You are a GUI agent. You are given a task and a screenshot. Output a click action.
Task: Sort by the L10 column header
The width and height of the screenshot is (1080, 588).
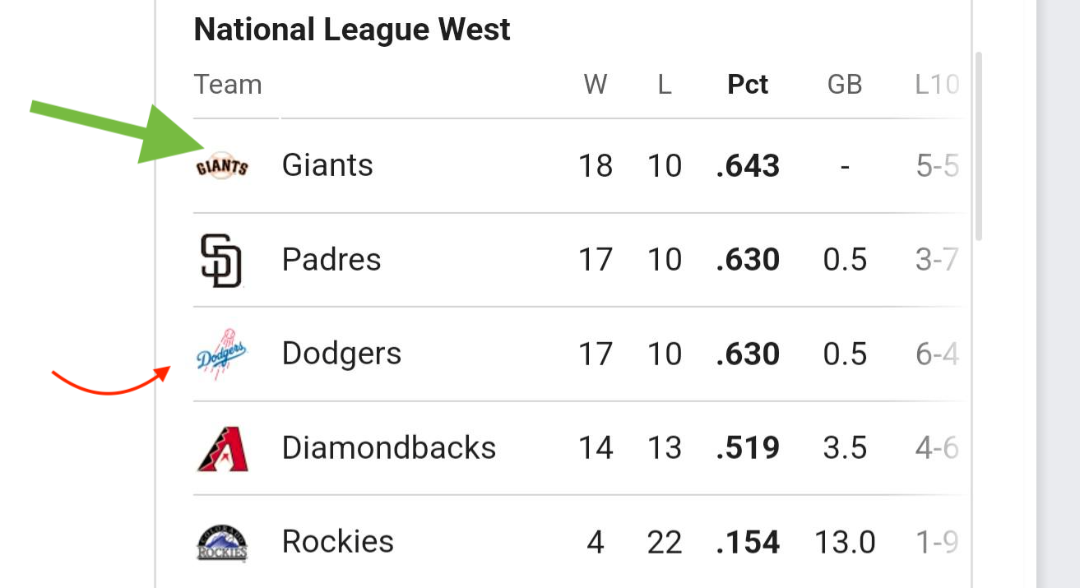[937, 85]
